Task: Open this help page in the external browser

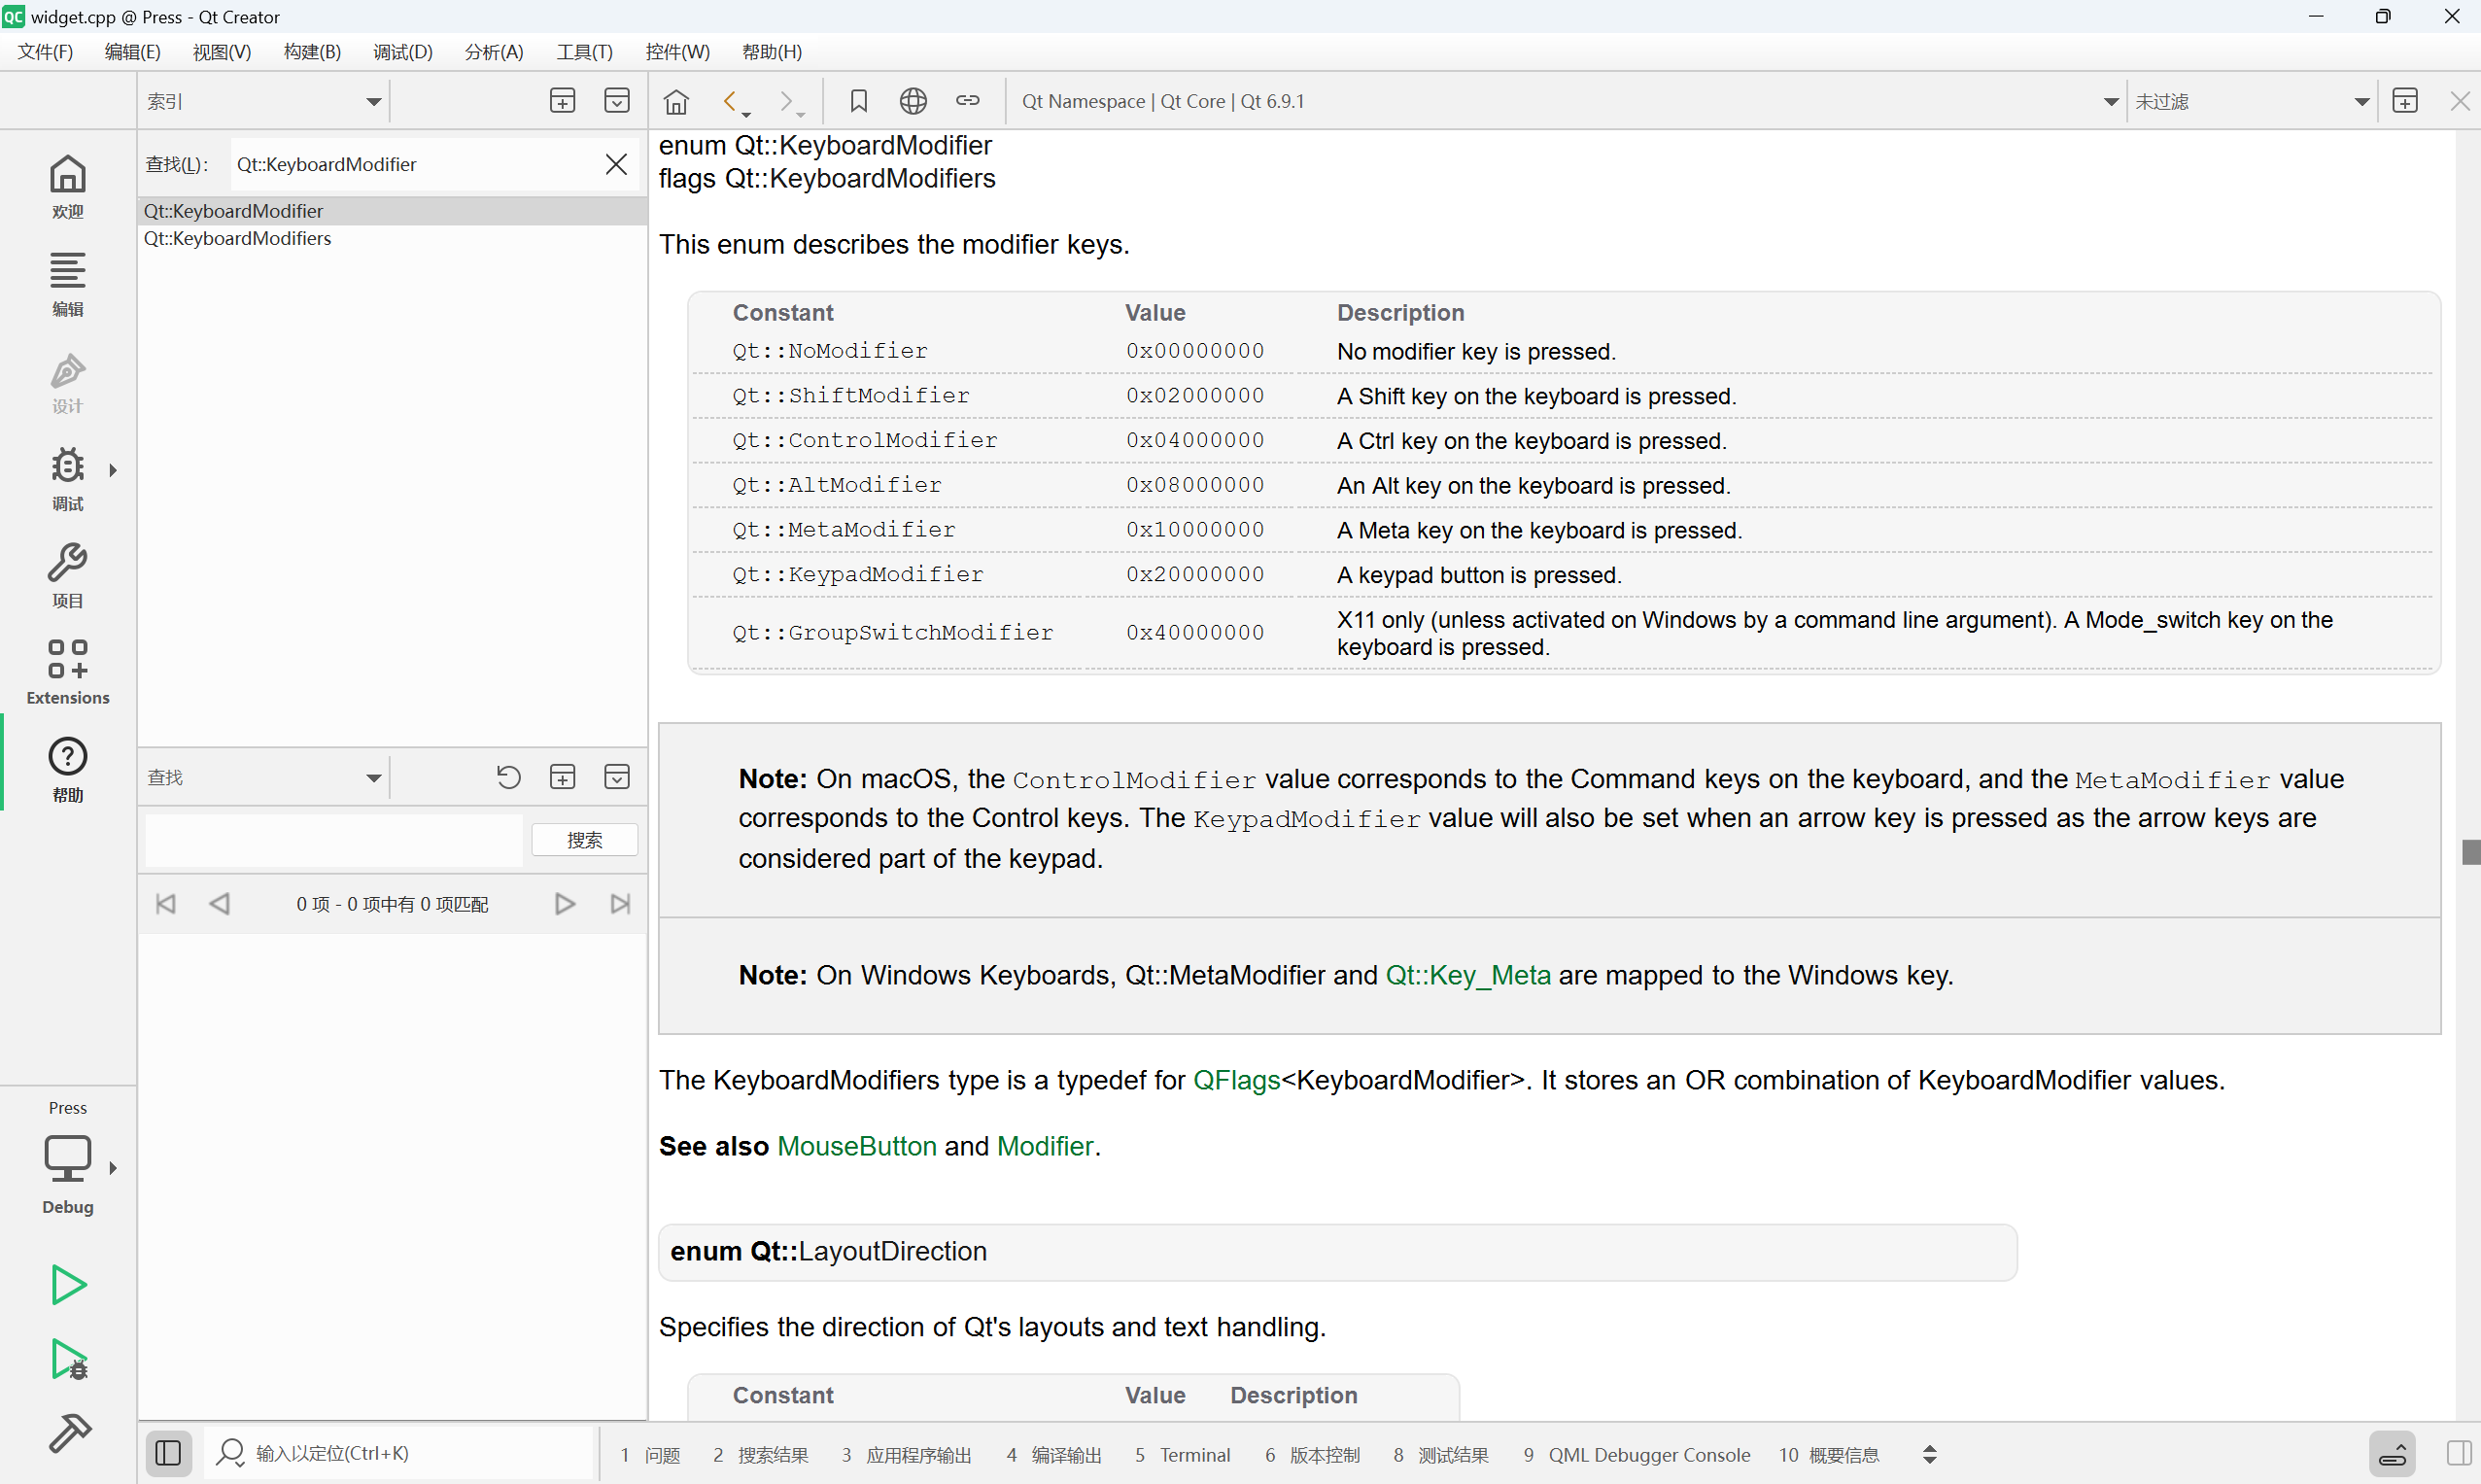Action: point(913,101)
